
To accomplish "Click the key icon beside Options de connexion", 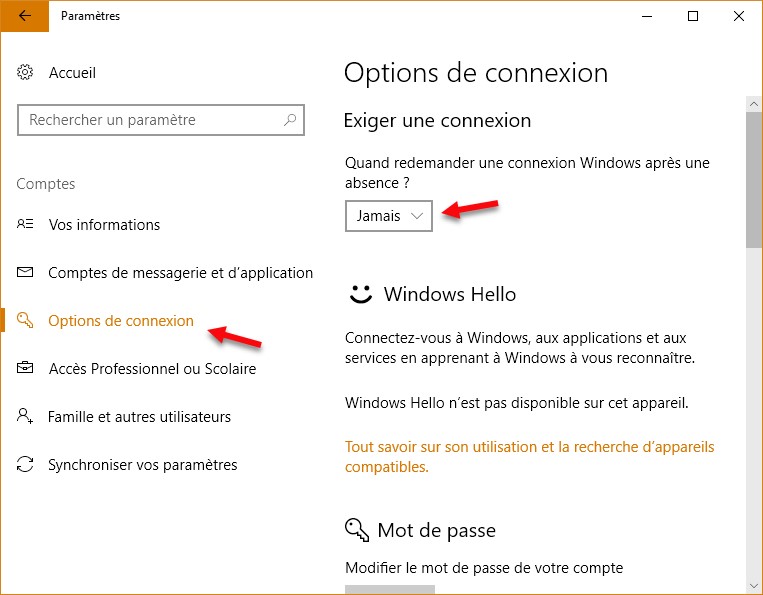I will click(x=26, y=321).
